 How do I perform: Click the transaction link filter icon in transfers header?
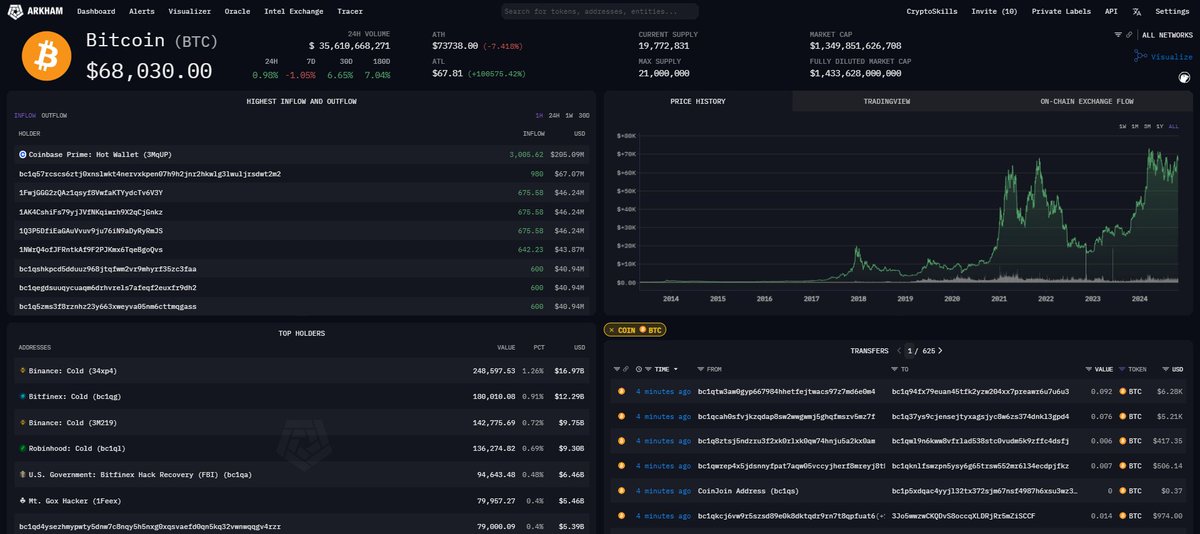tap(626, 369)
